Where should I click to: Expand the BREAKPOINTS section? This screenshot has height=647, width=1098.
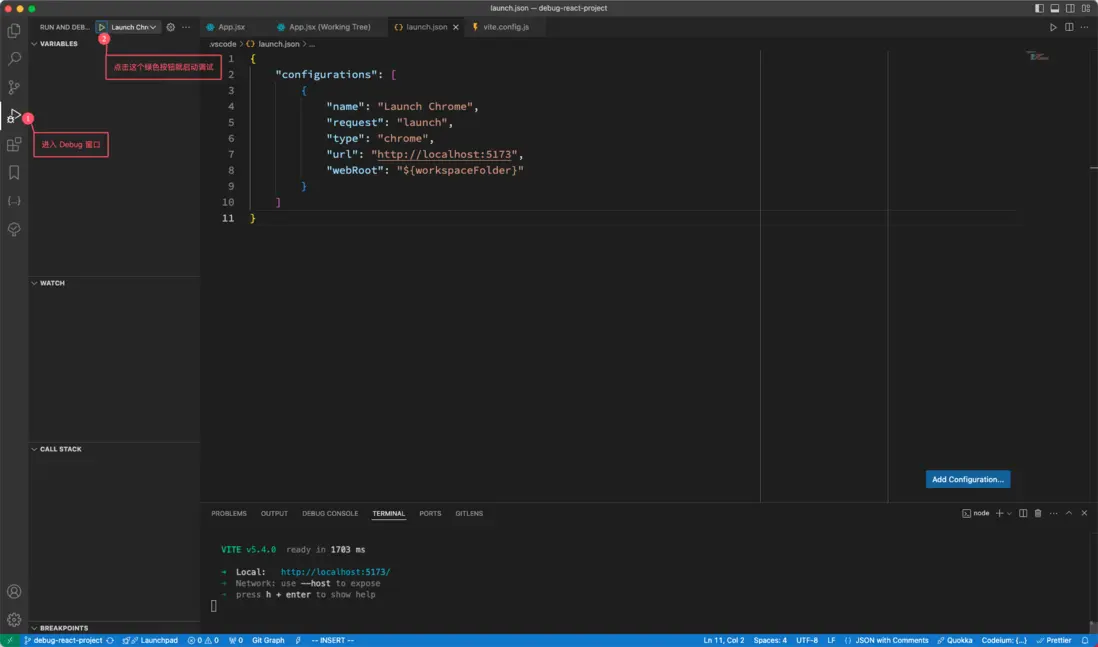click(63, 628)
